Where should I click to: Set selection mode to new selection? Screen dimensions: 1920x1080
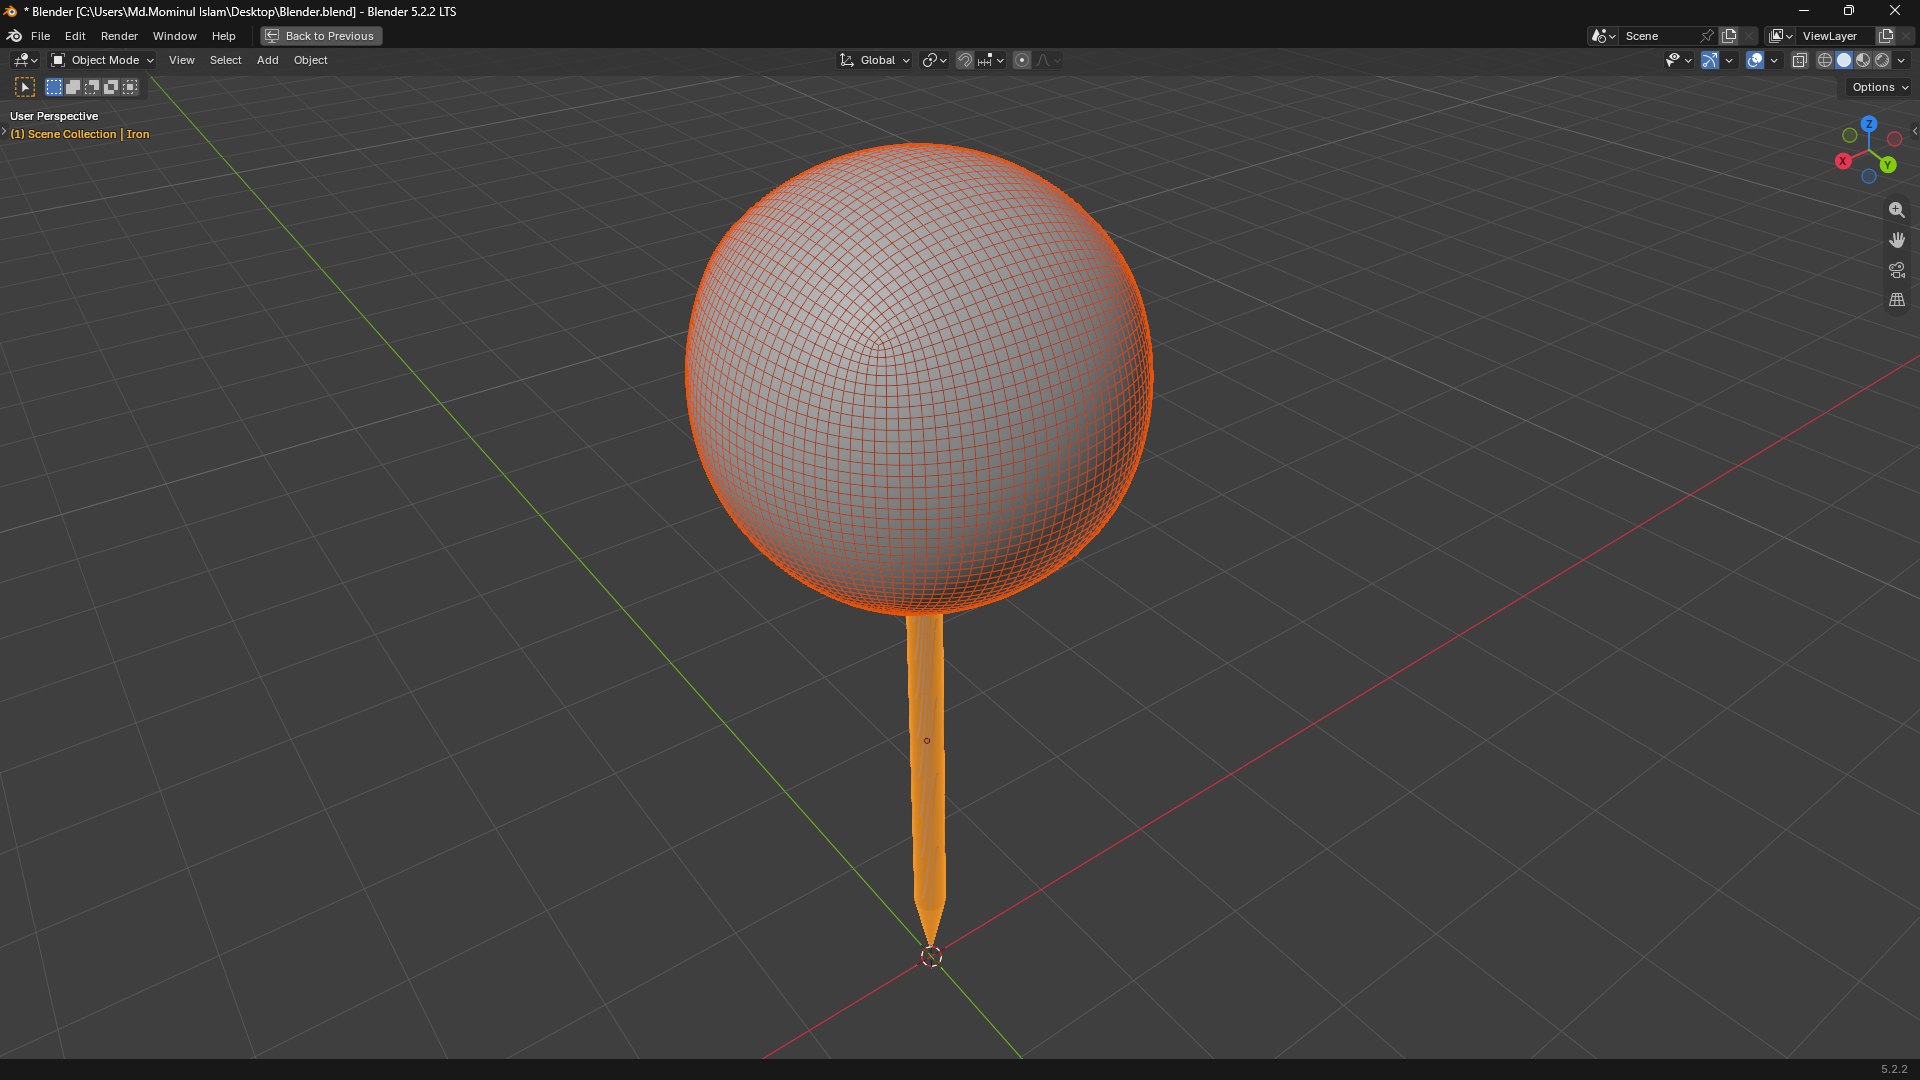click(x=54, y=88)
